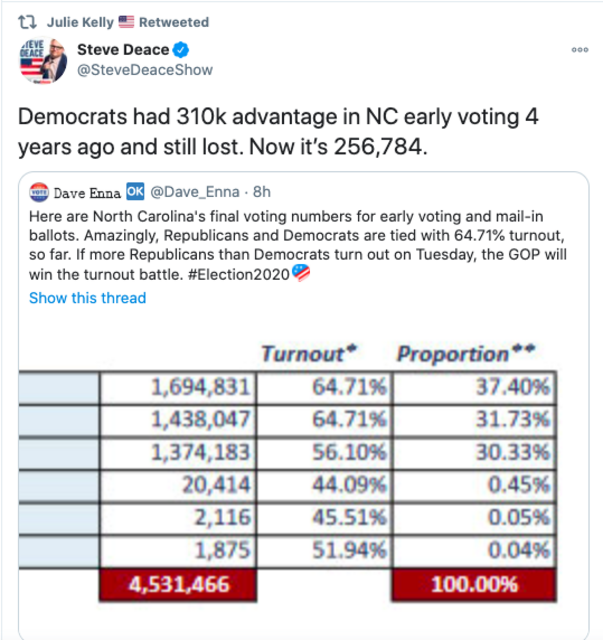Open Steve Deace's profile avatar
This screenshot has height=640, width=603.
coord(43,60)
